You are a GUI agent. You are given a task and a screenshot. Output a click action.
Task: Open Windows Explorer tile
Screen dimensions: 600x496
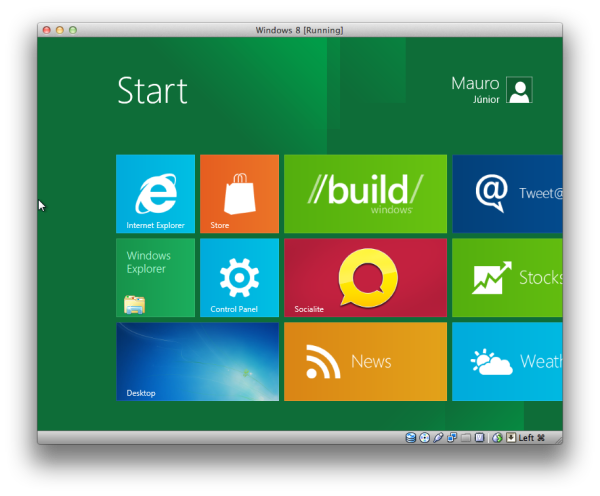tap(155, 277)
